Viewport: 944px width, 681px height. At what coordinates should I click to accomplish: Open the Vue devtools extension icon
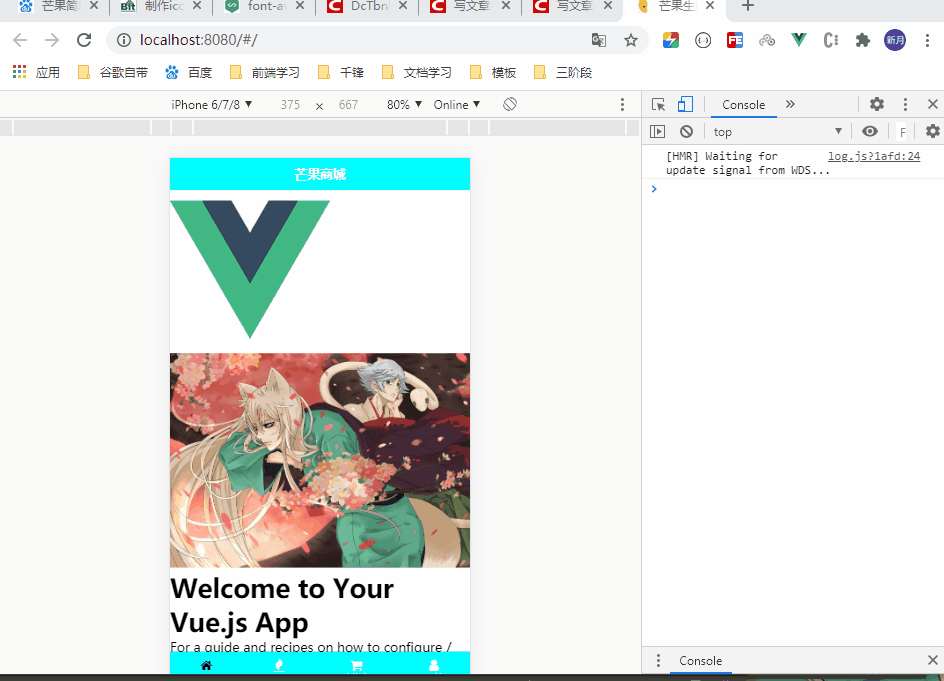799,40
